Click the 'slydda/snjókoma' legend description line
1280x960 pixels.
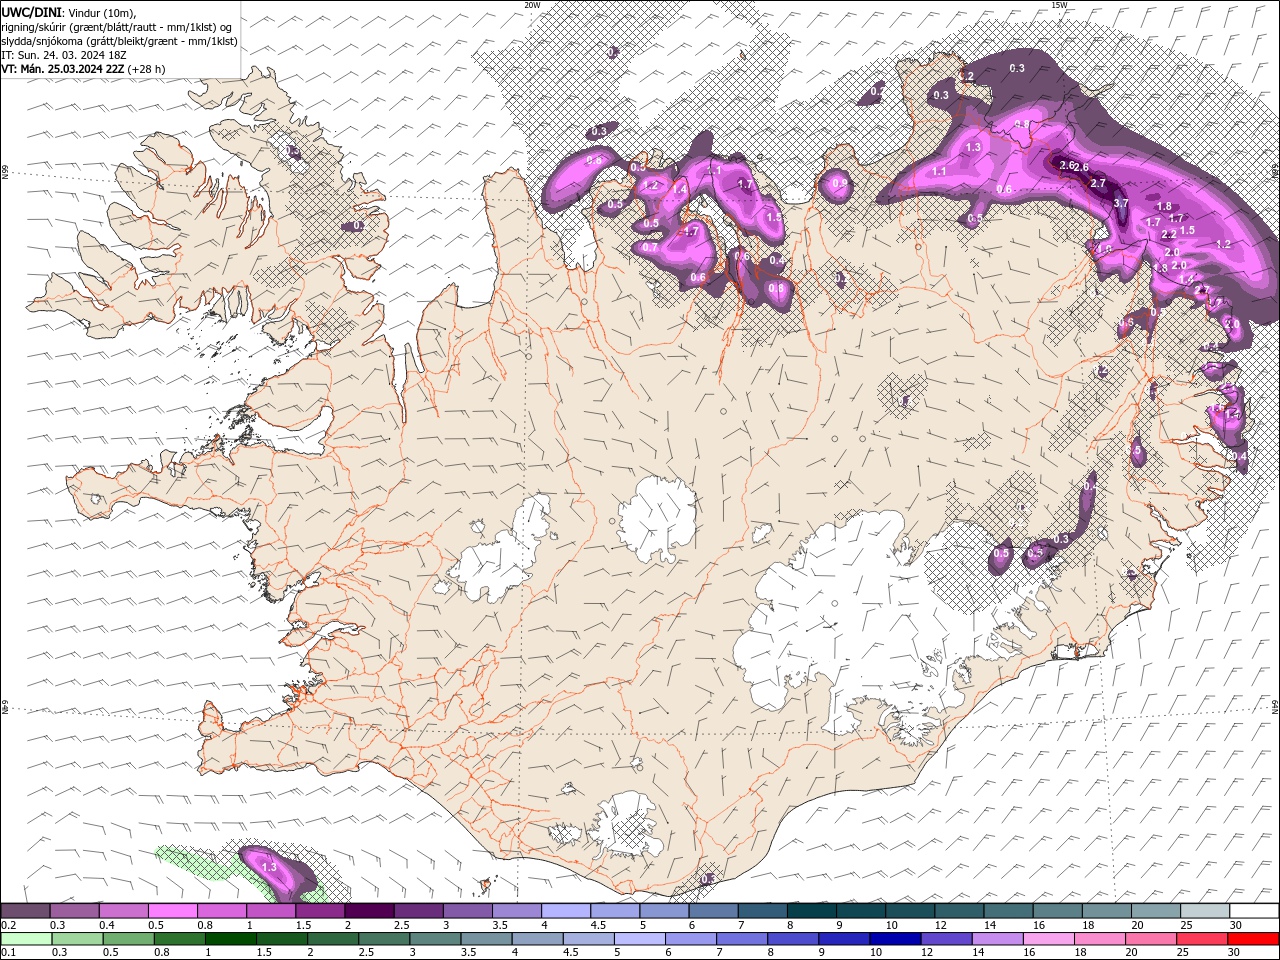tap(119, 41)
